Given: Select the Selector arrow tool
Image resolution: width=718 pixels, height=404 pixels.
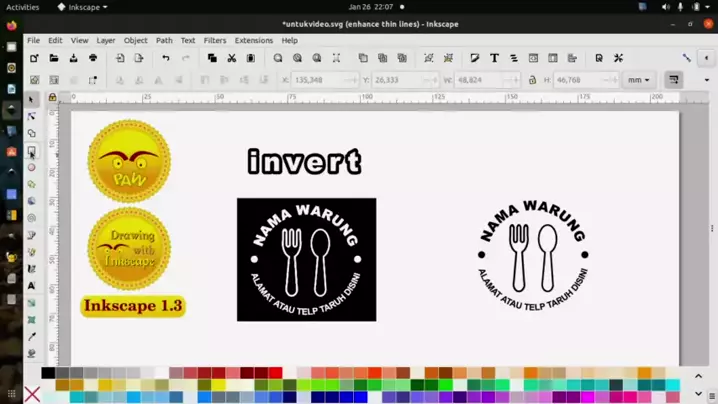Looking at the screenshot, I should 31,99.
